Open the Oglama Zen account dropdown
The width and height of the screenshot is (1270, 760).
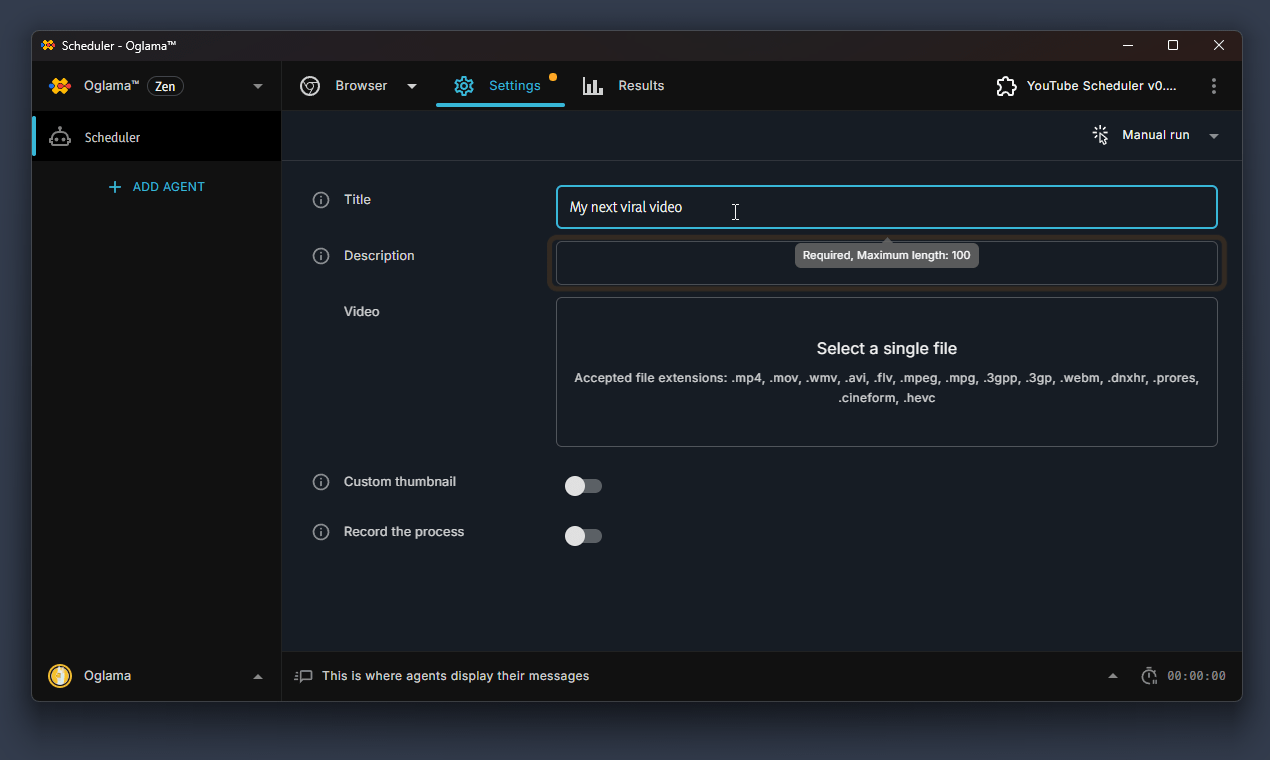tap(258, 86)
